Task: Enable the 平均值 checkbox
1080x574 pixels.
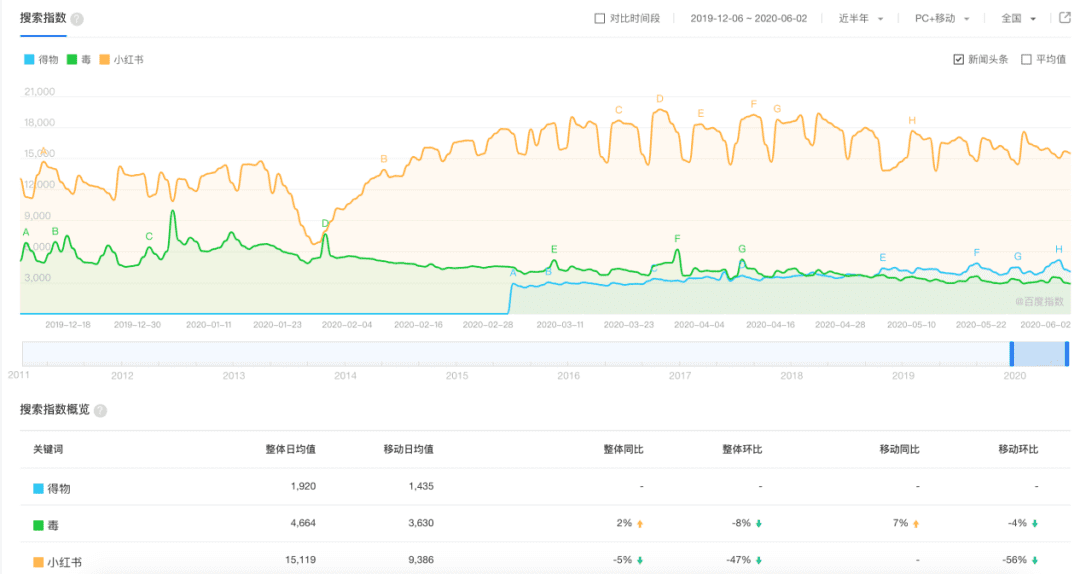Action: pyautogui.click(x=1026, y=60)
